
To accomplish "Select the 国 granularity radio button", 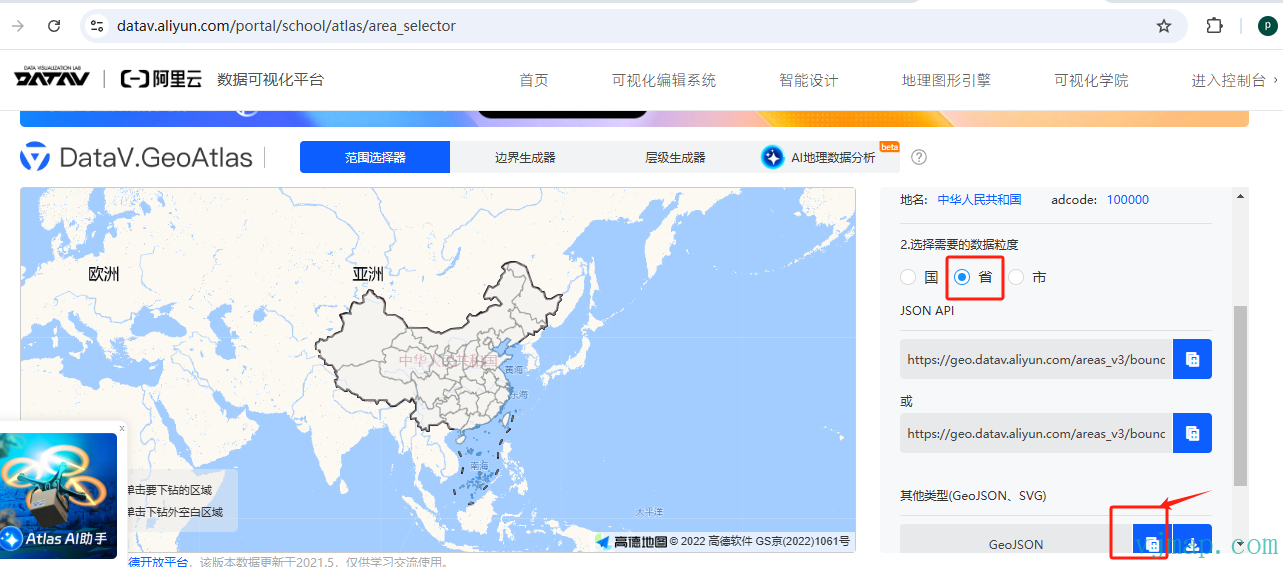I will click(908, 277).
